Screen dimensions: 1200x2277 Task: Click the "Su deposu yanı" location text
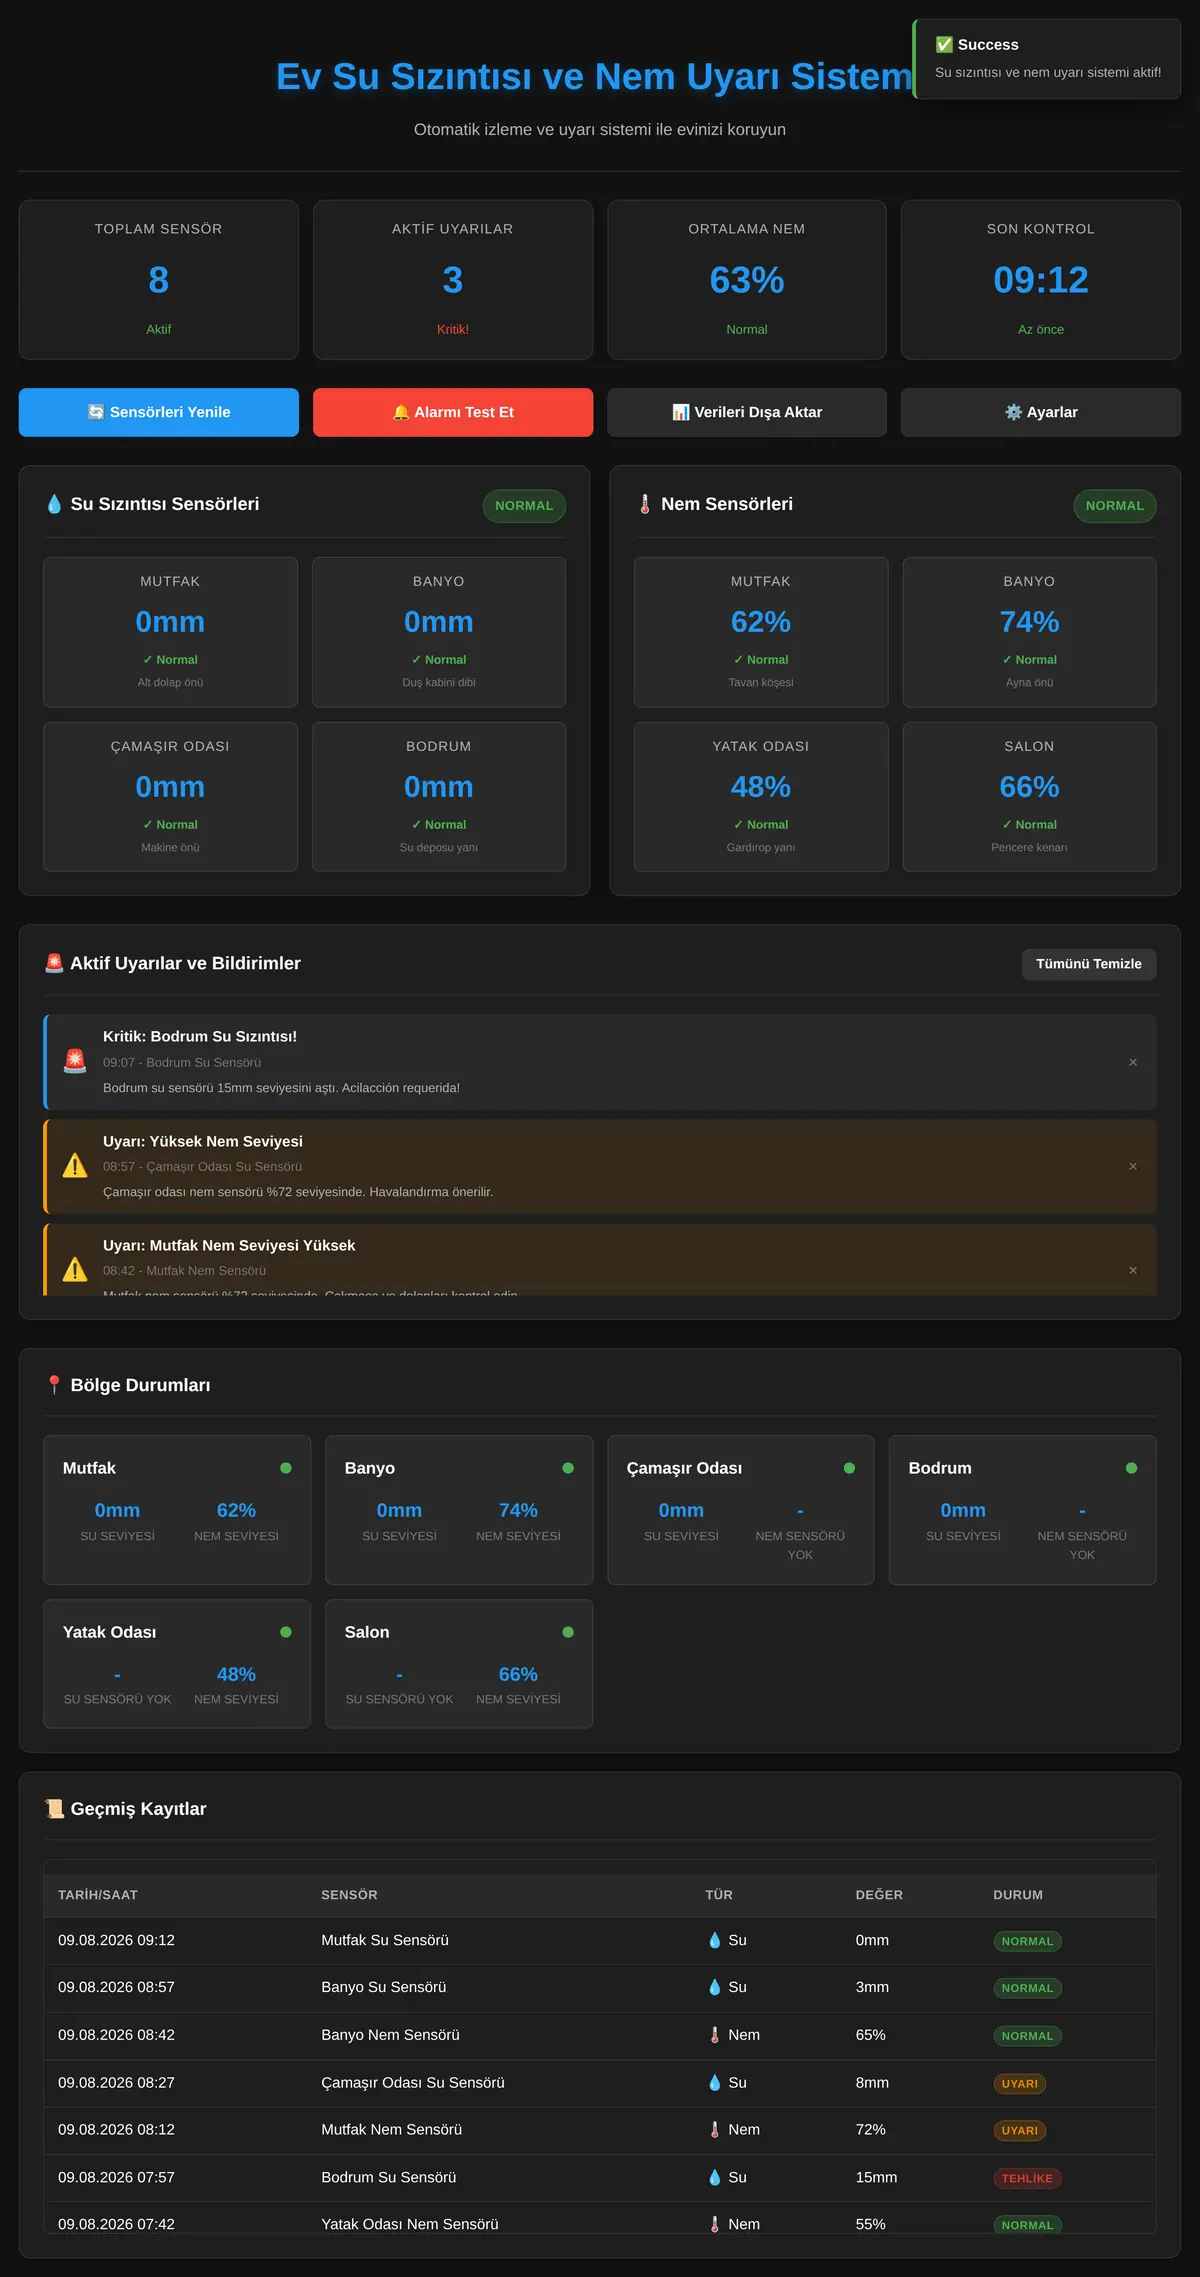(439, 847)
